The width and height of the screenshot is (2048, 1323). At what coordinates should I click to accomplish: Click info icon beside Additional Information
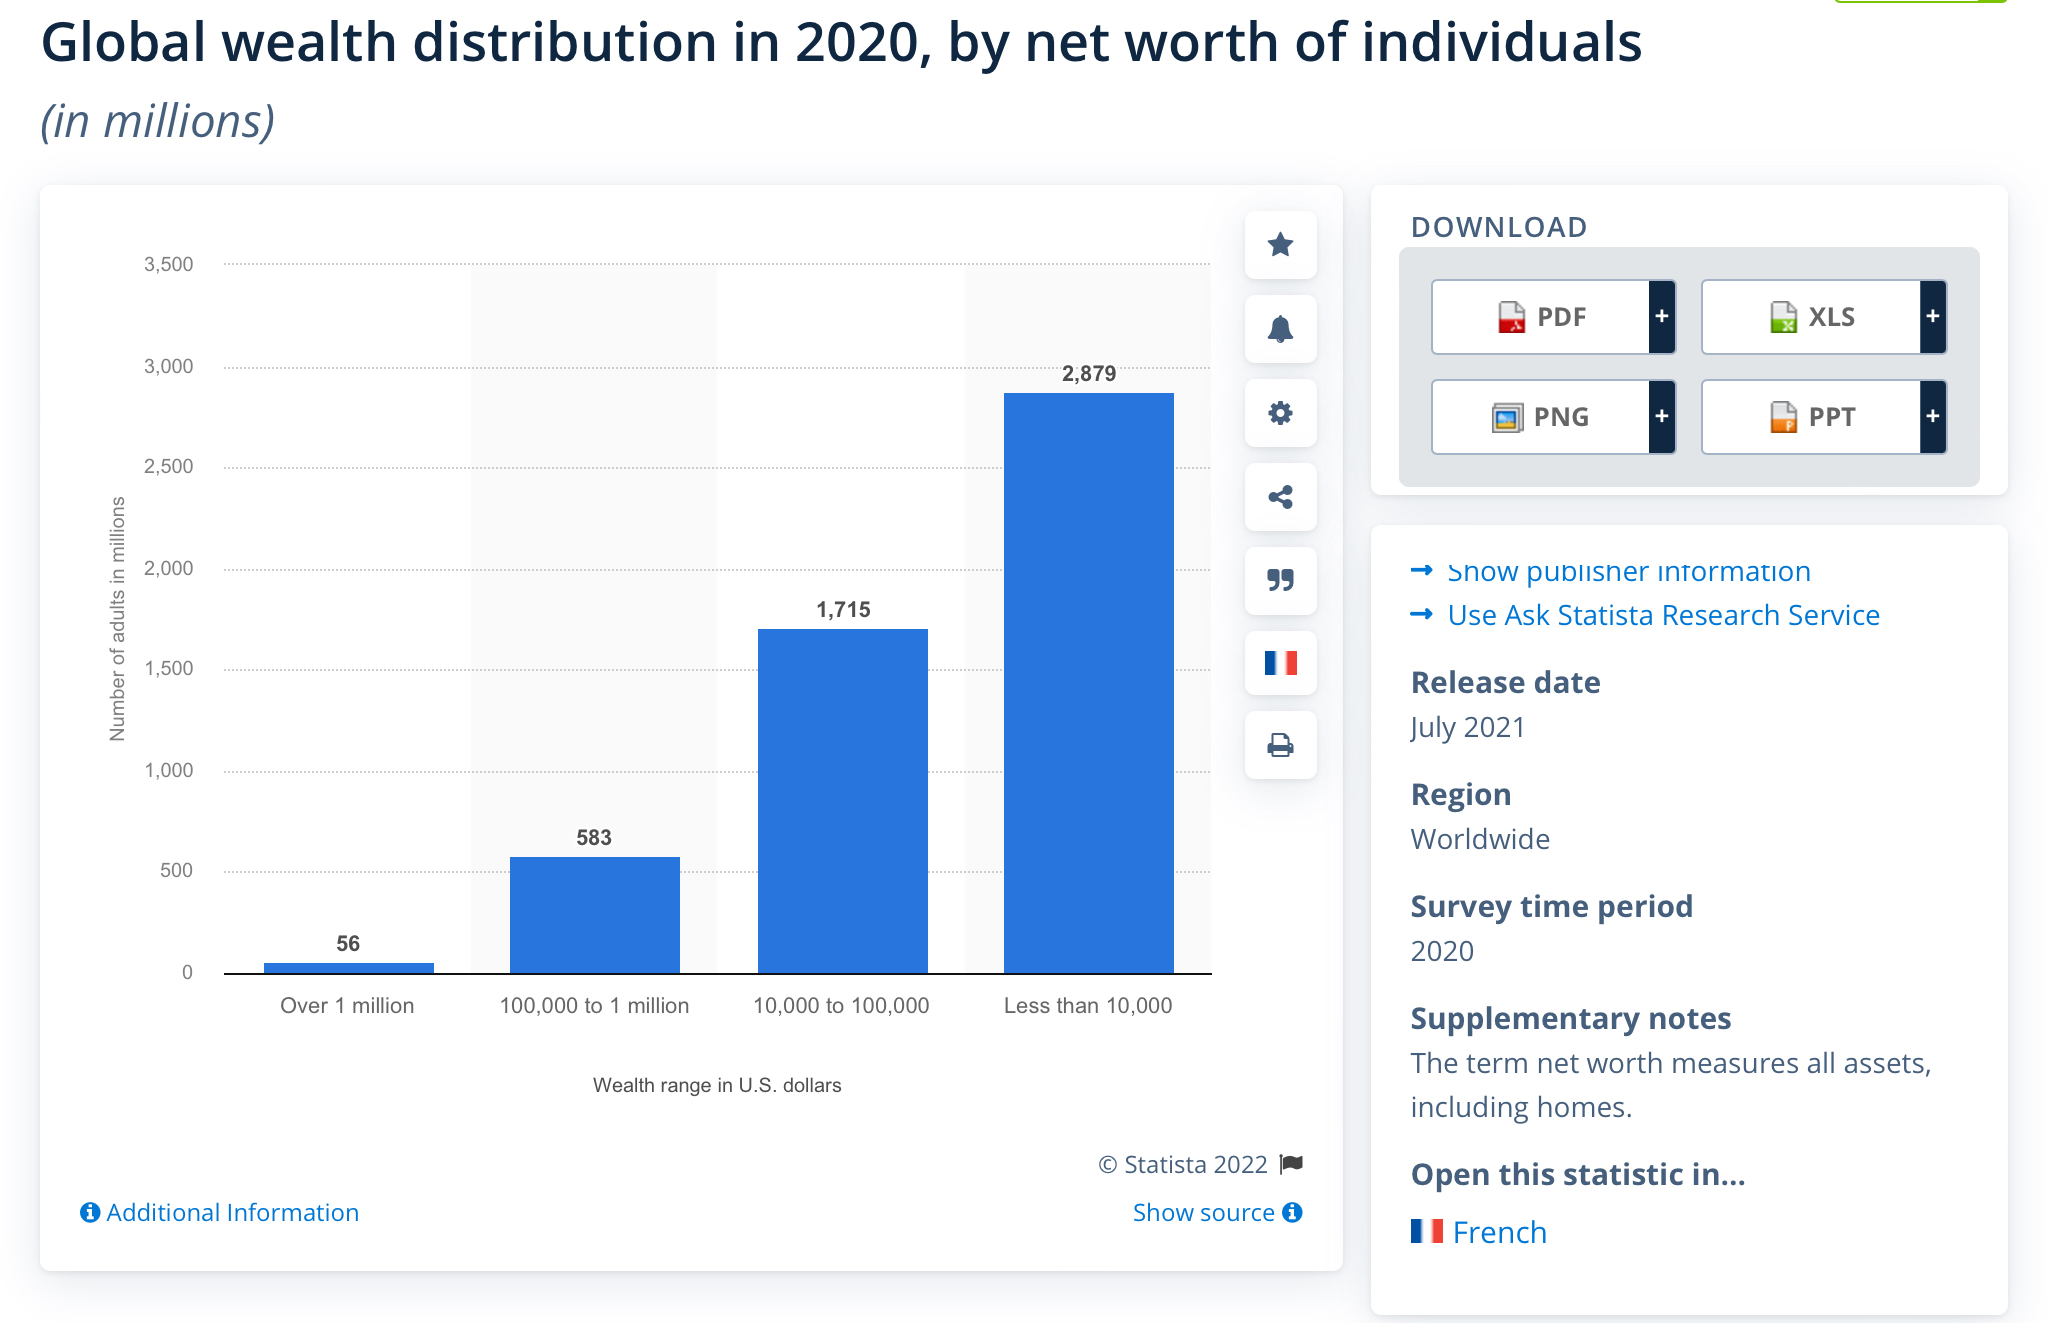tap(90, 1212)
